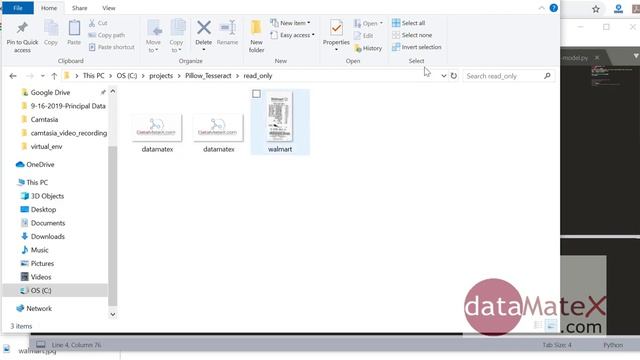Open Videos in sidebar

[x=41, y=277]
